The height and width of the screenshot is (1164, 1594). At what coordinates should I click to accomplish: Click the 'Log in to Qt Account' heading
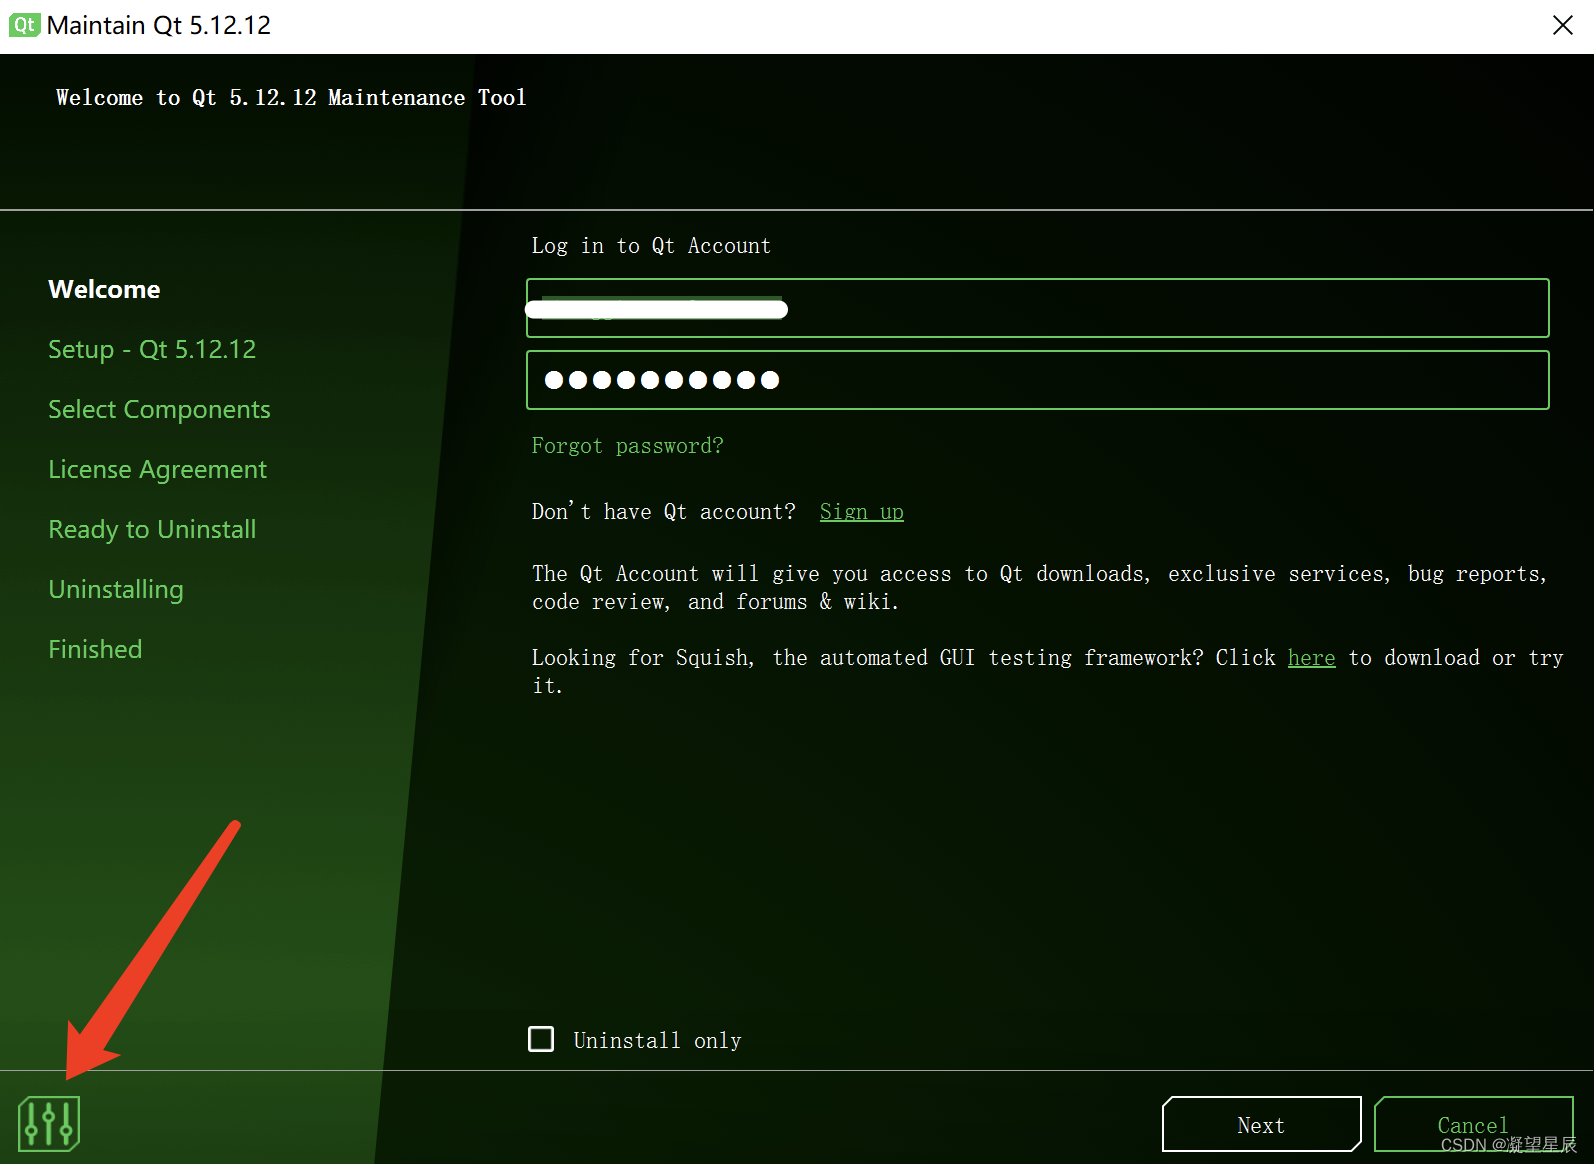point(651,246)
